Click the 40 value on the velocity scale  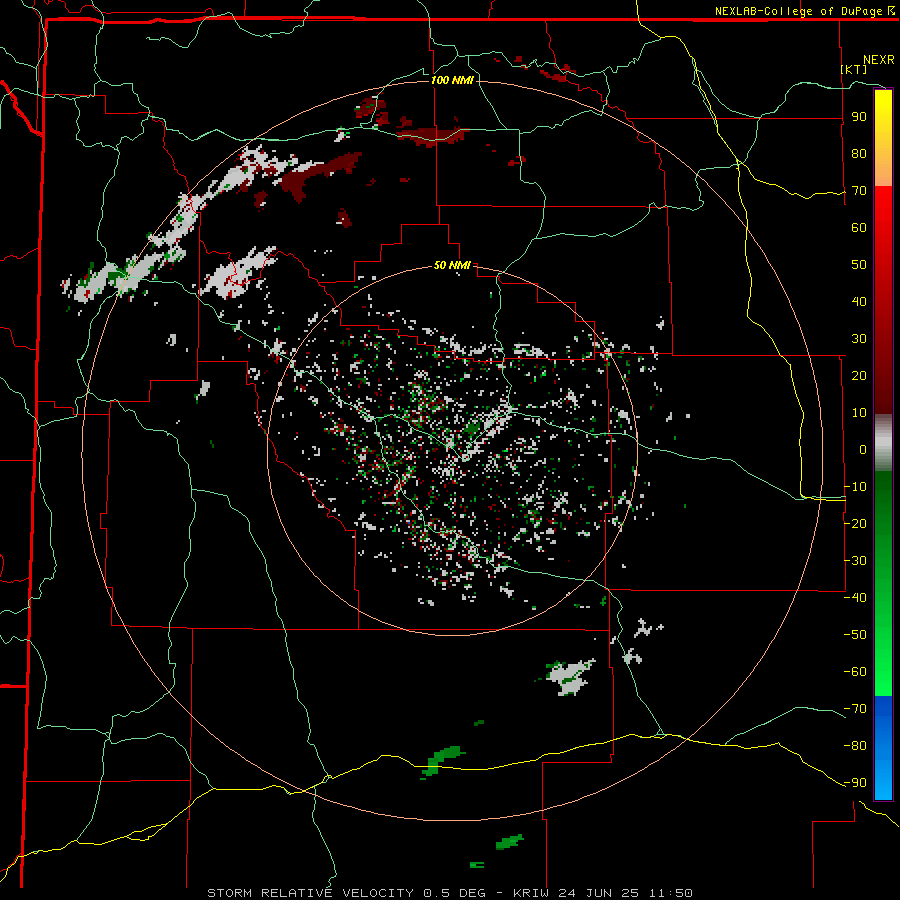(x=859, y=302)
